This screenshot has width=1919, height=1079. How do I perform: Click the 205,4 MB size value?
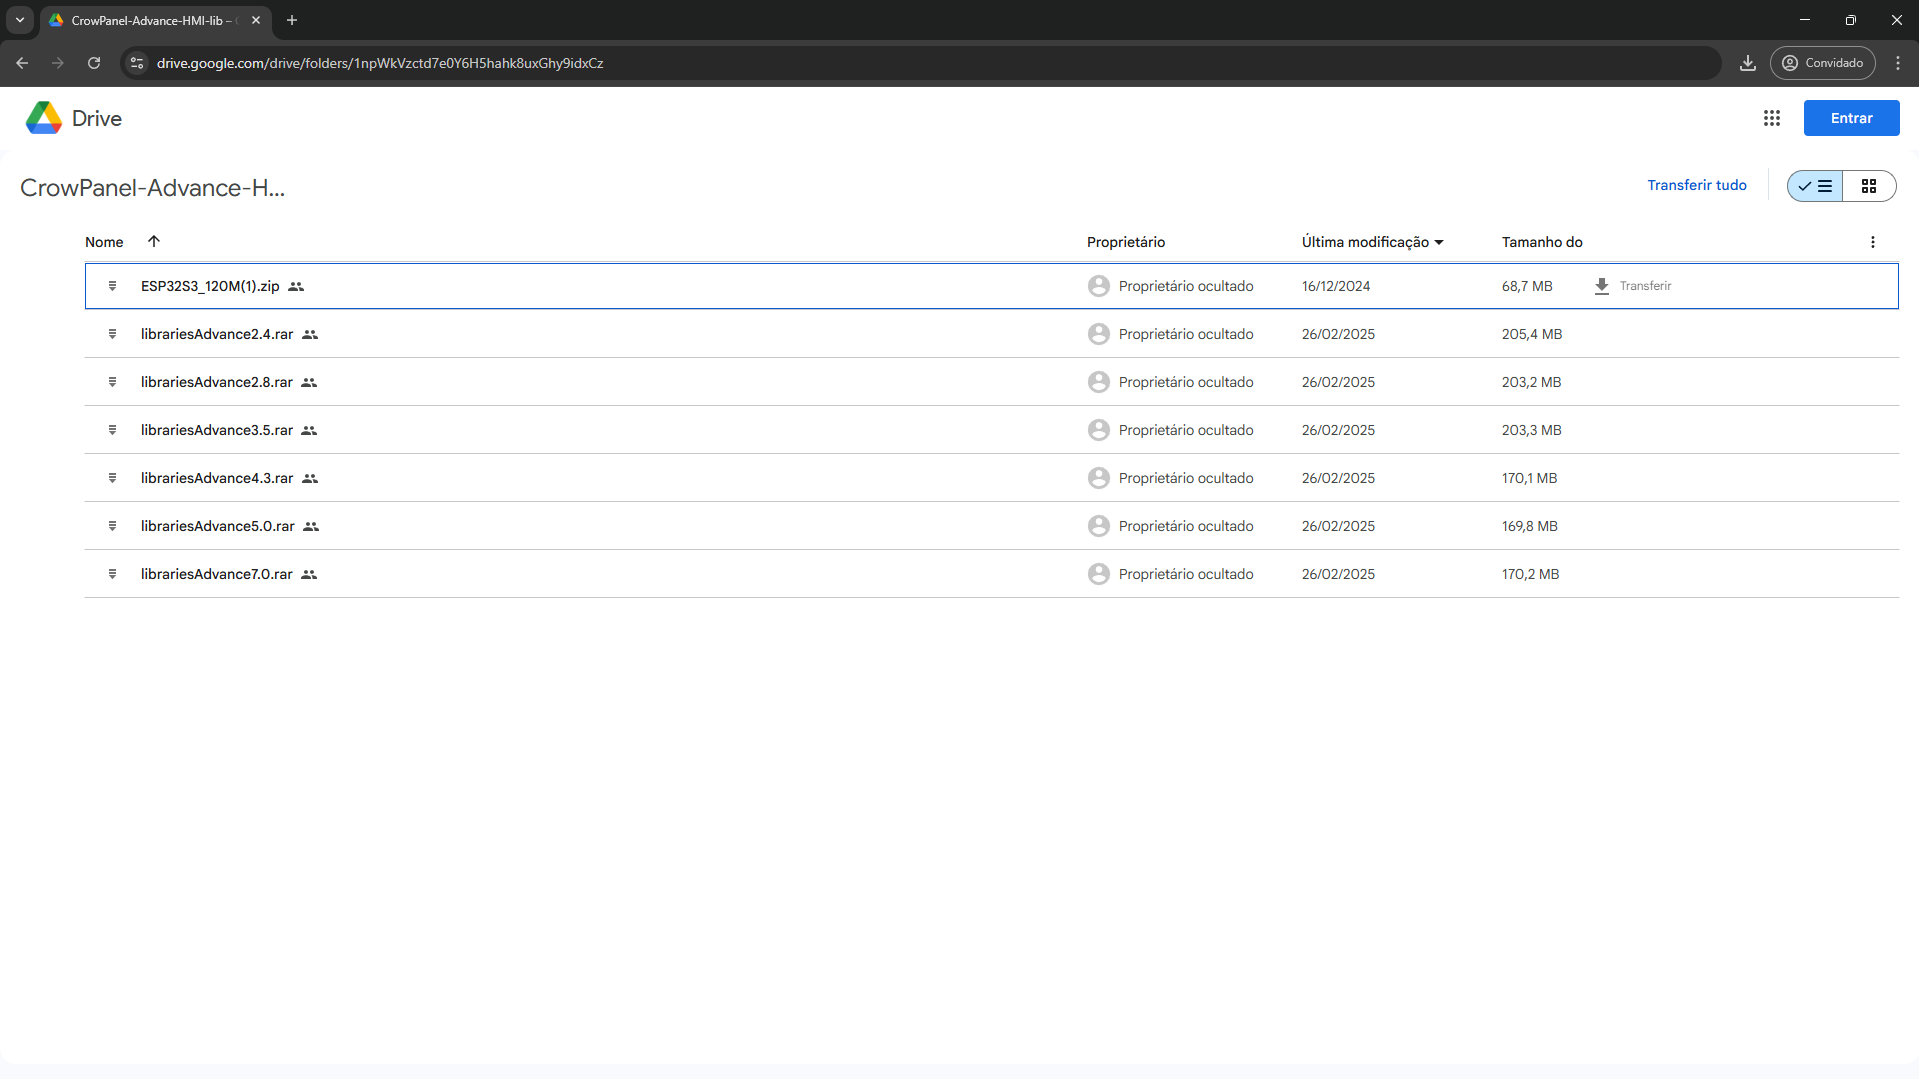pyautogui.click(x=1531, y=334)
